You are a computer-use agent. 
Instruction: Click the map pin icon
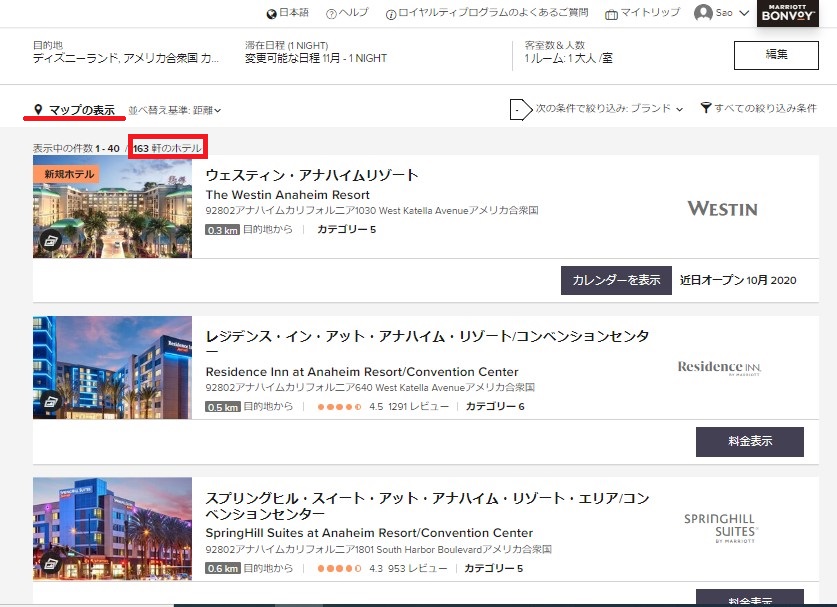pyautogui.click(x=38, y=109)
